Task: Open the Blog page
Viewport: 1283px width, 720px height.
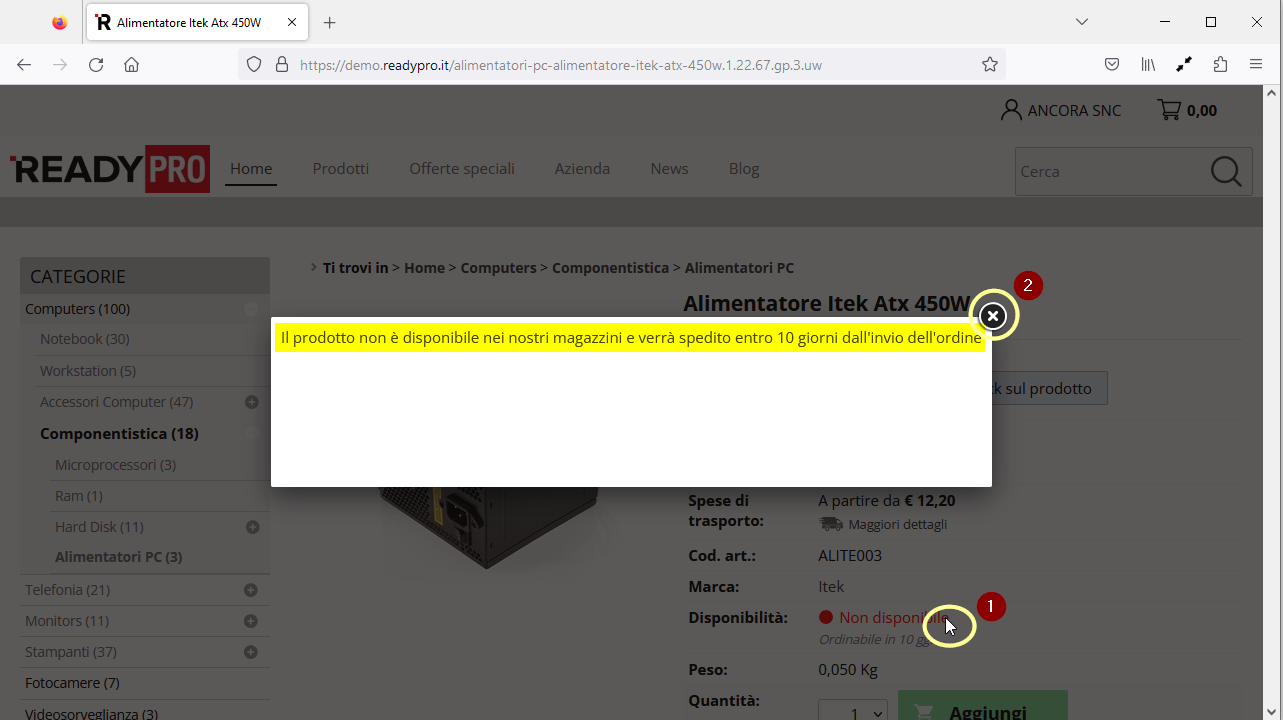Action: 744,169
